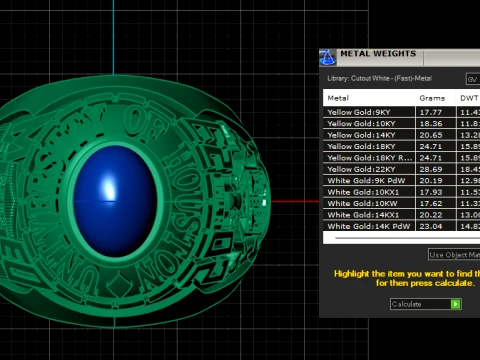Viewport: 480px width, 360px height.
Task: Select the Yellow Gold:14KY row
Action: 401,135
